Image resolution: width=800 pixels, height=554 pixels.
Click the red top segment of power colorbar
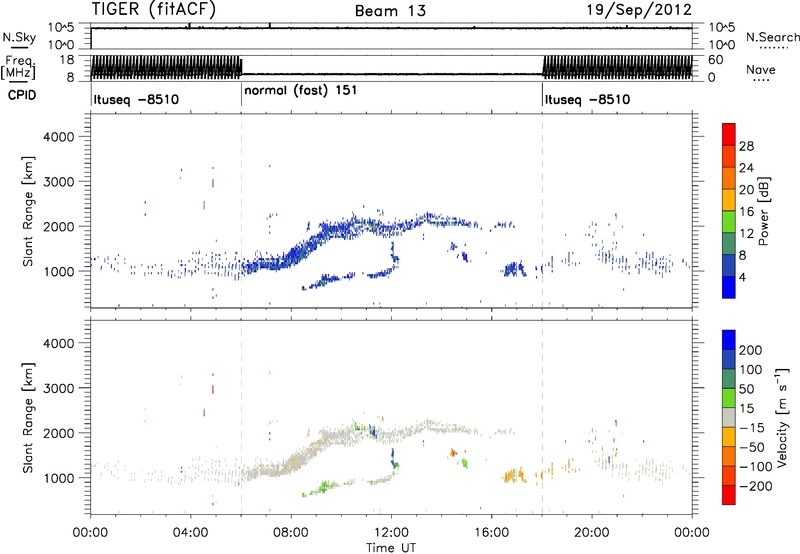(729, 134)
